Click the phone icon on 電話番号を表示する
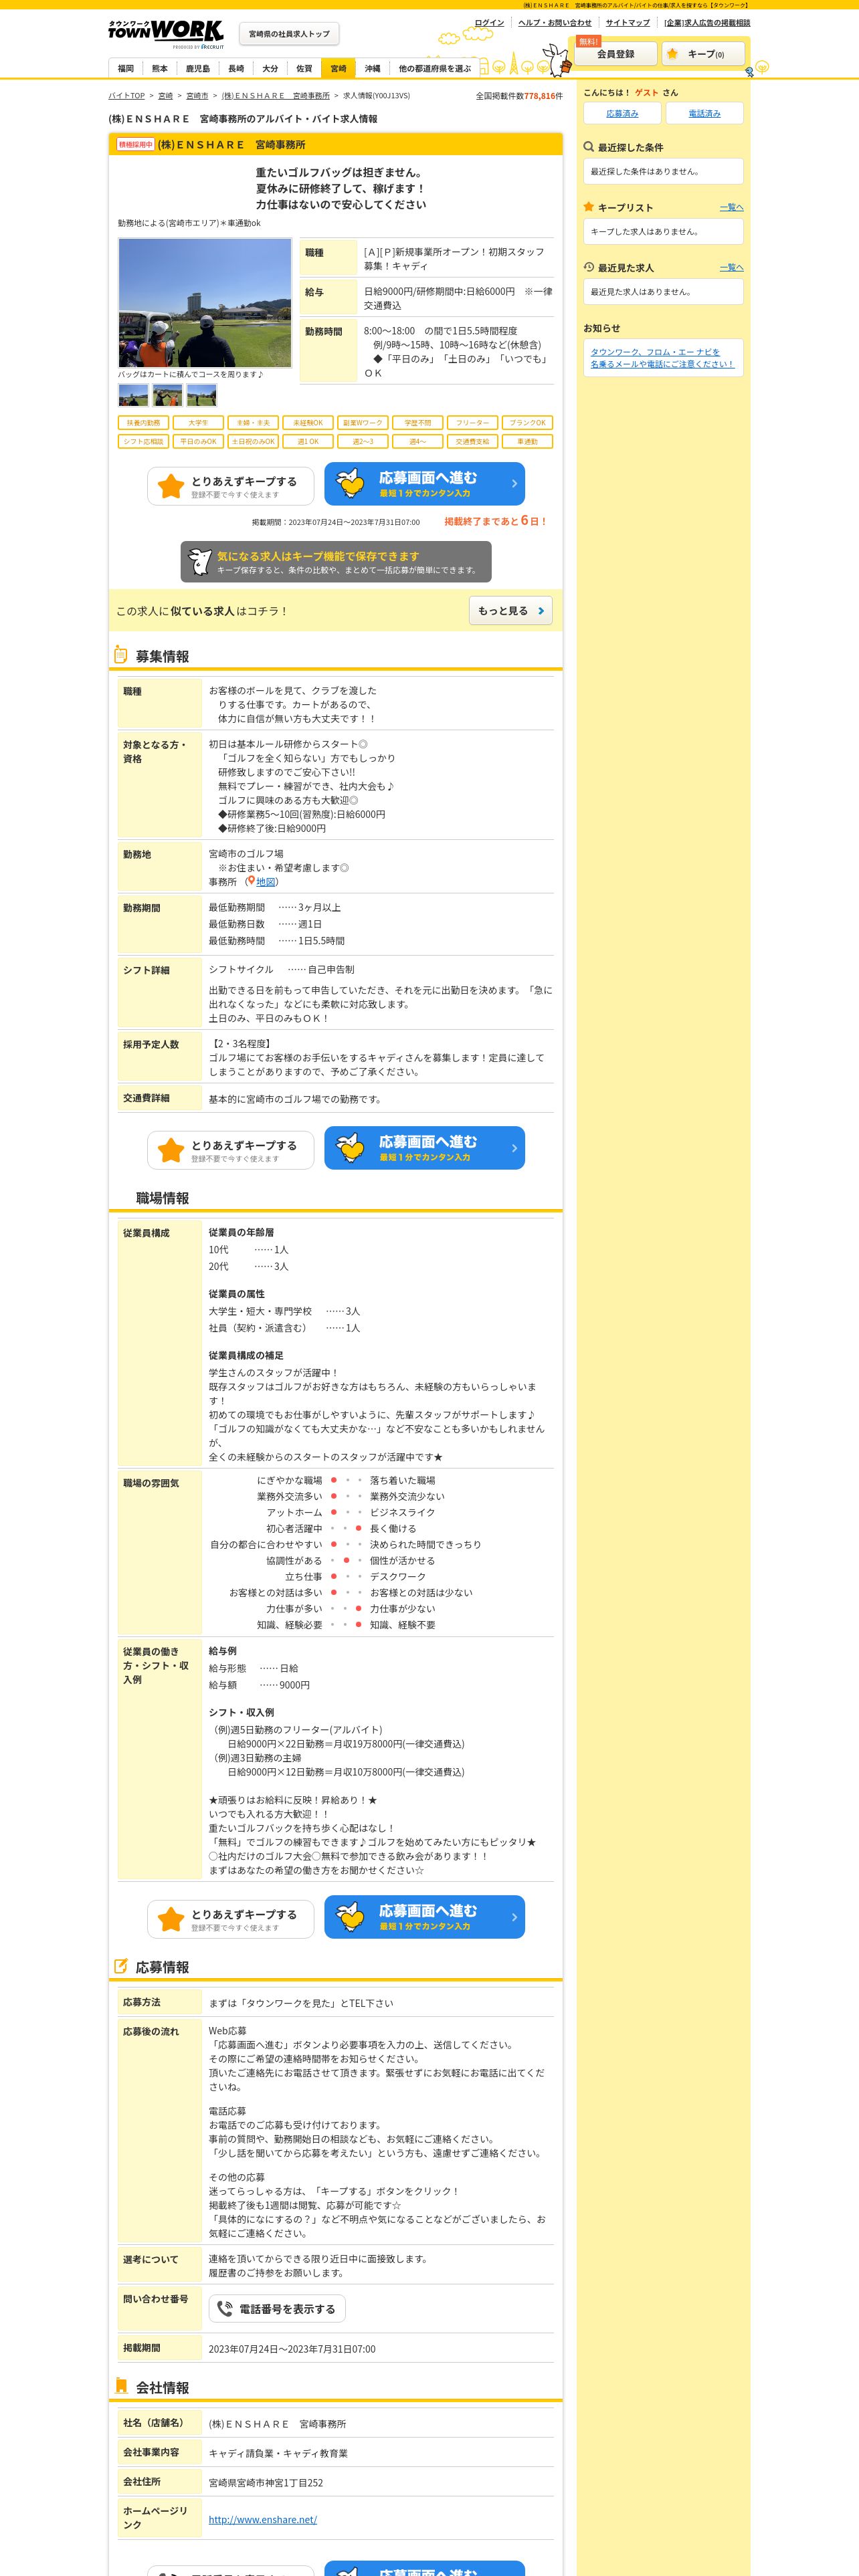Viewport: 859px width, 2576px height. (x=225, y=2309)
